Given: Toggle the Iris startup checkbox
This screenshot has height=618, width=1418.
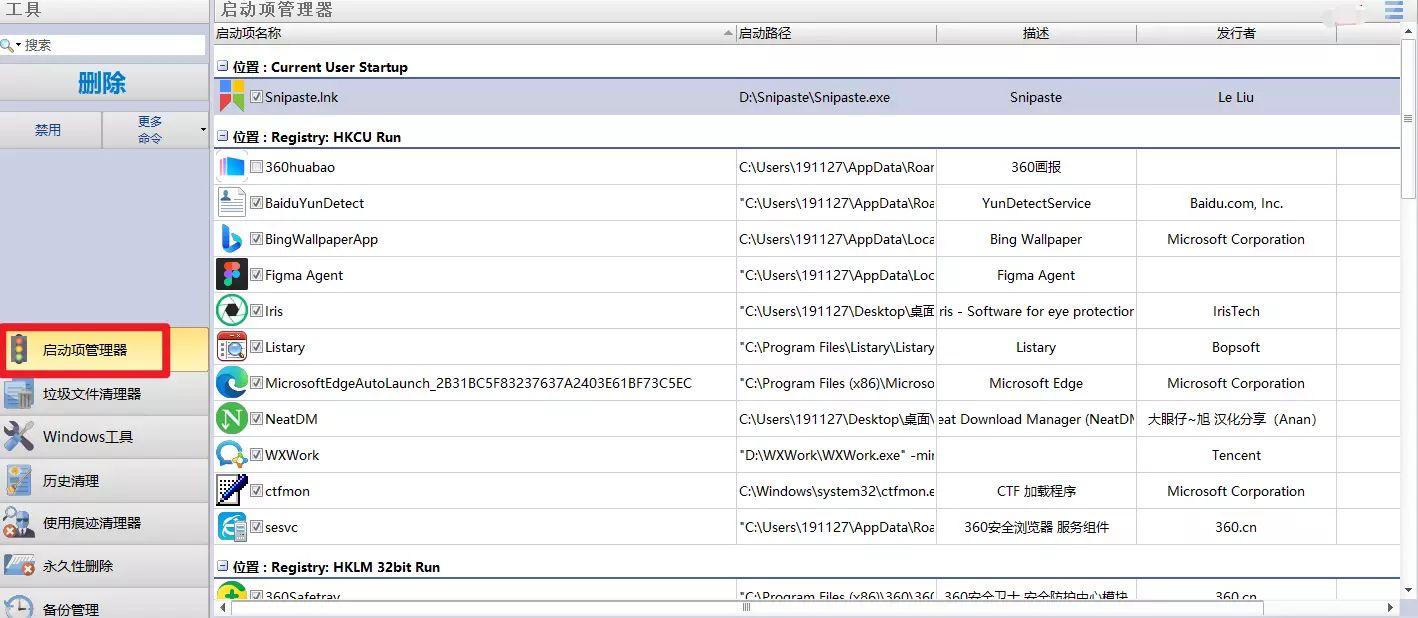Looking at the screenshot, I should [257, 311].
